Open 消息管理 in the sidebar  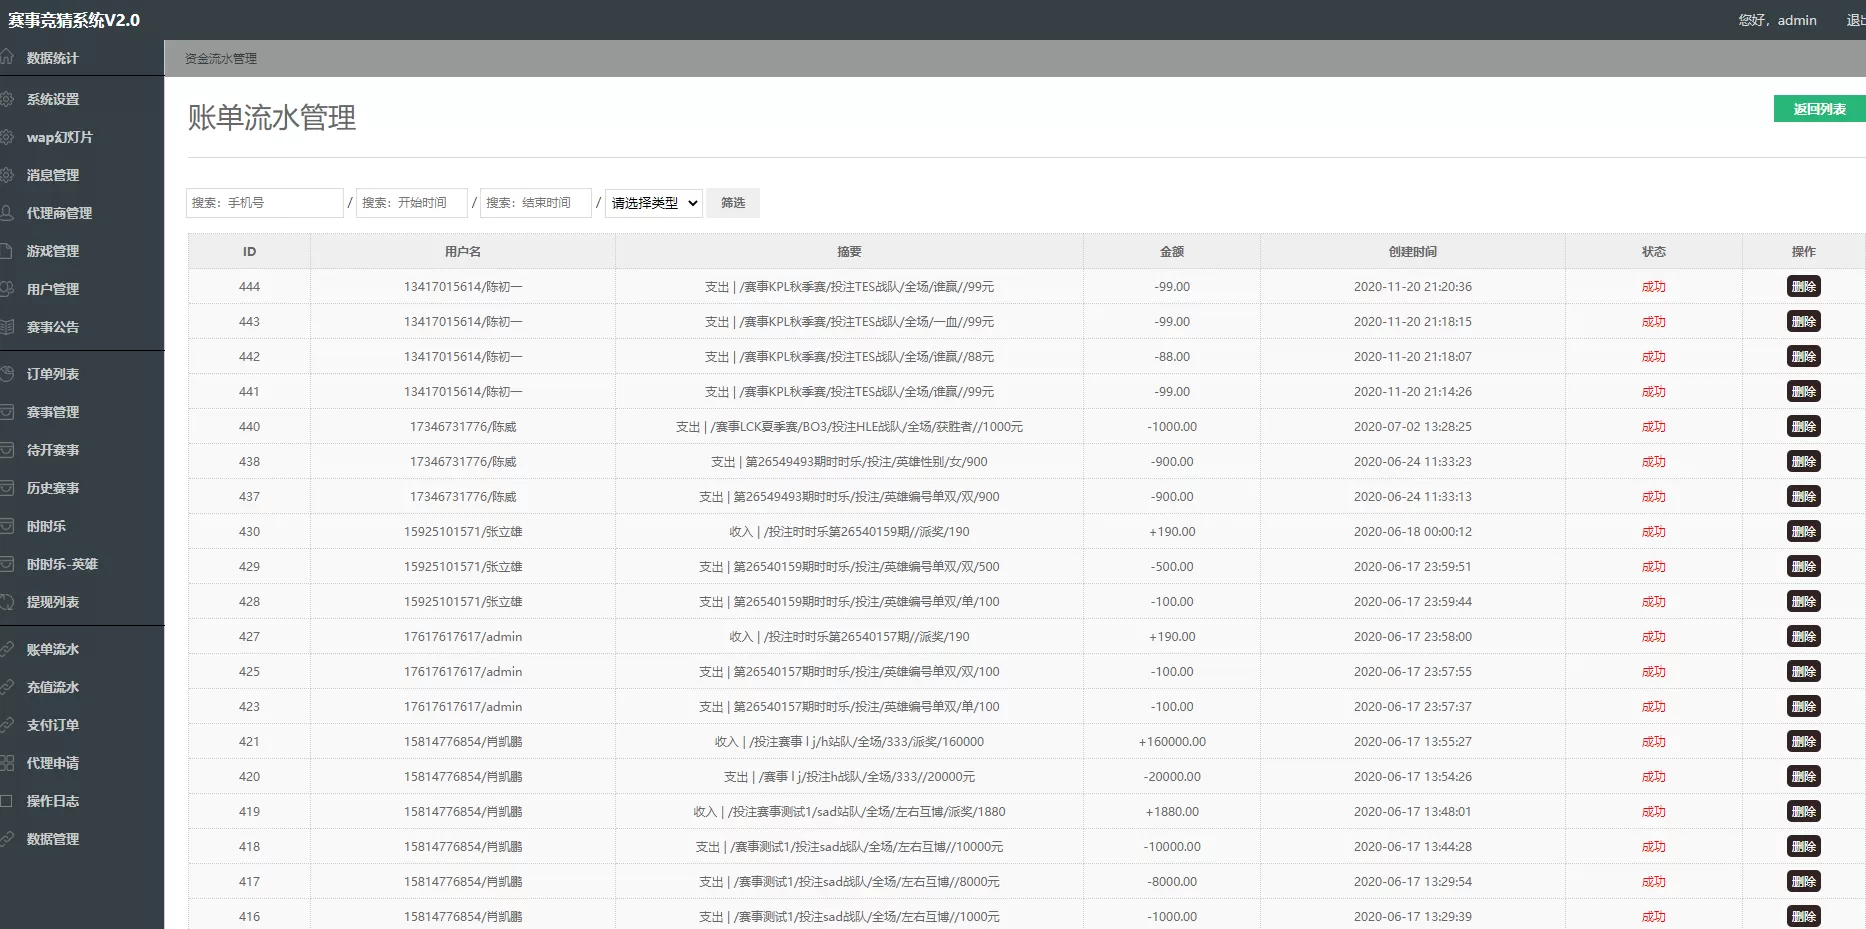pos(53,175)
